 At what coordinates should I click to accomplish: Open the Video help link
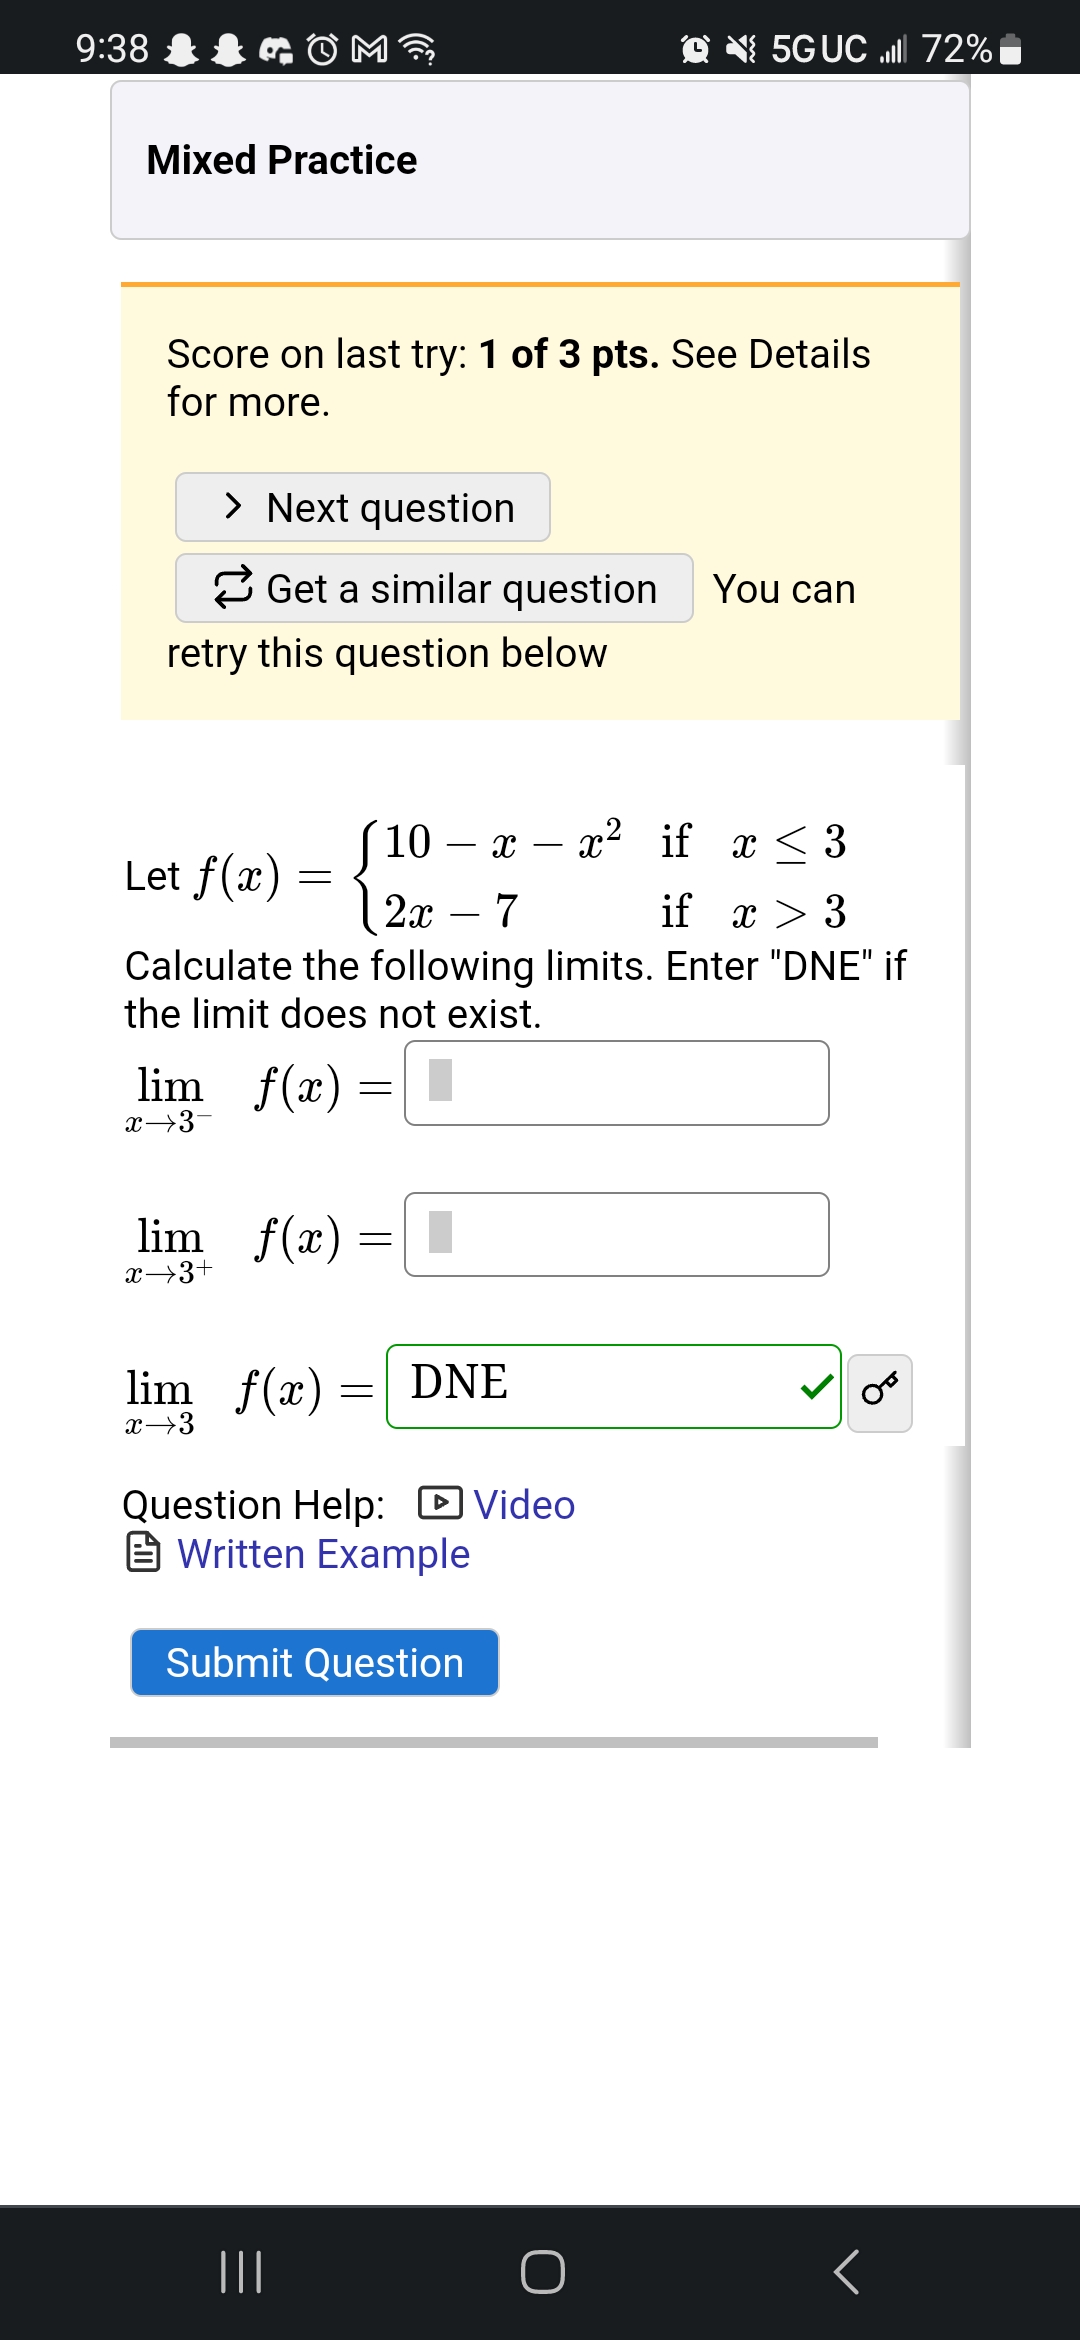(522, 1504)
